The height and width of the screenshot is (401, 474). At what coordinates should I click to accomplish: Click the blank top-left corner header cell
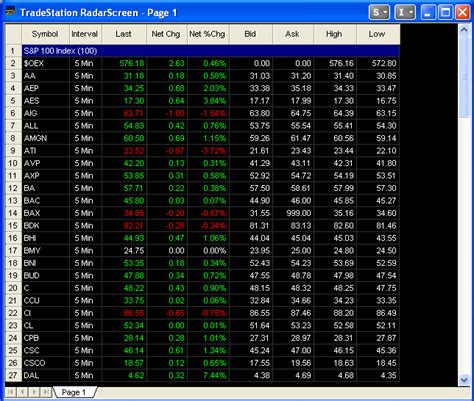click(x=13, y=34)
